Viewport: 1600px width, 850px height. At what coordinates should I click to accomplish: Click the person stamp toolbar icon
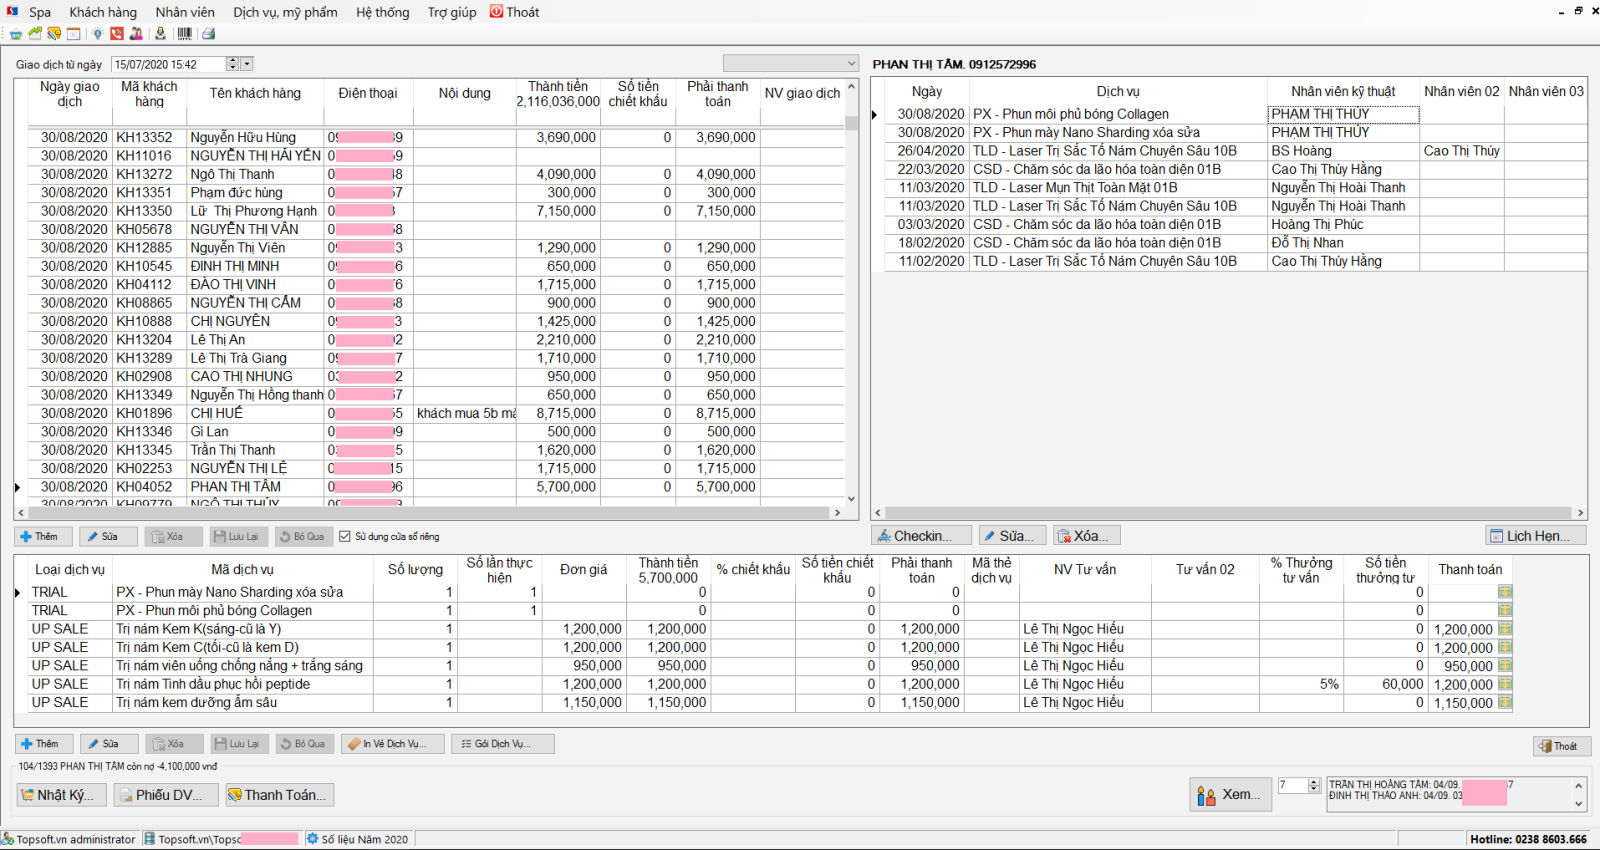point(160,34)
